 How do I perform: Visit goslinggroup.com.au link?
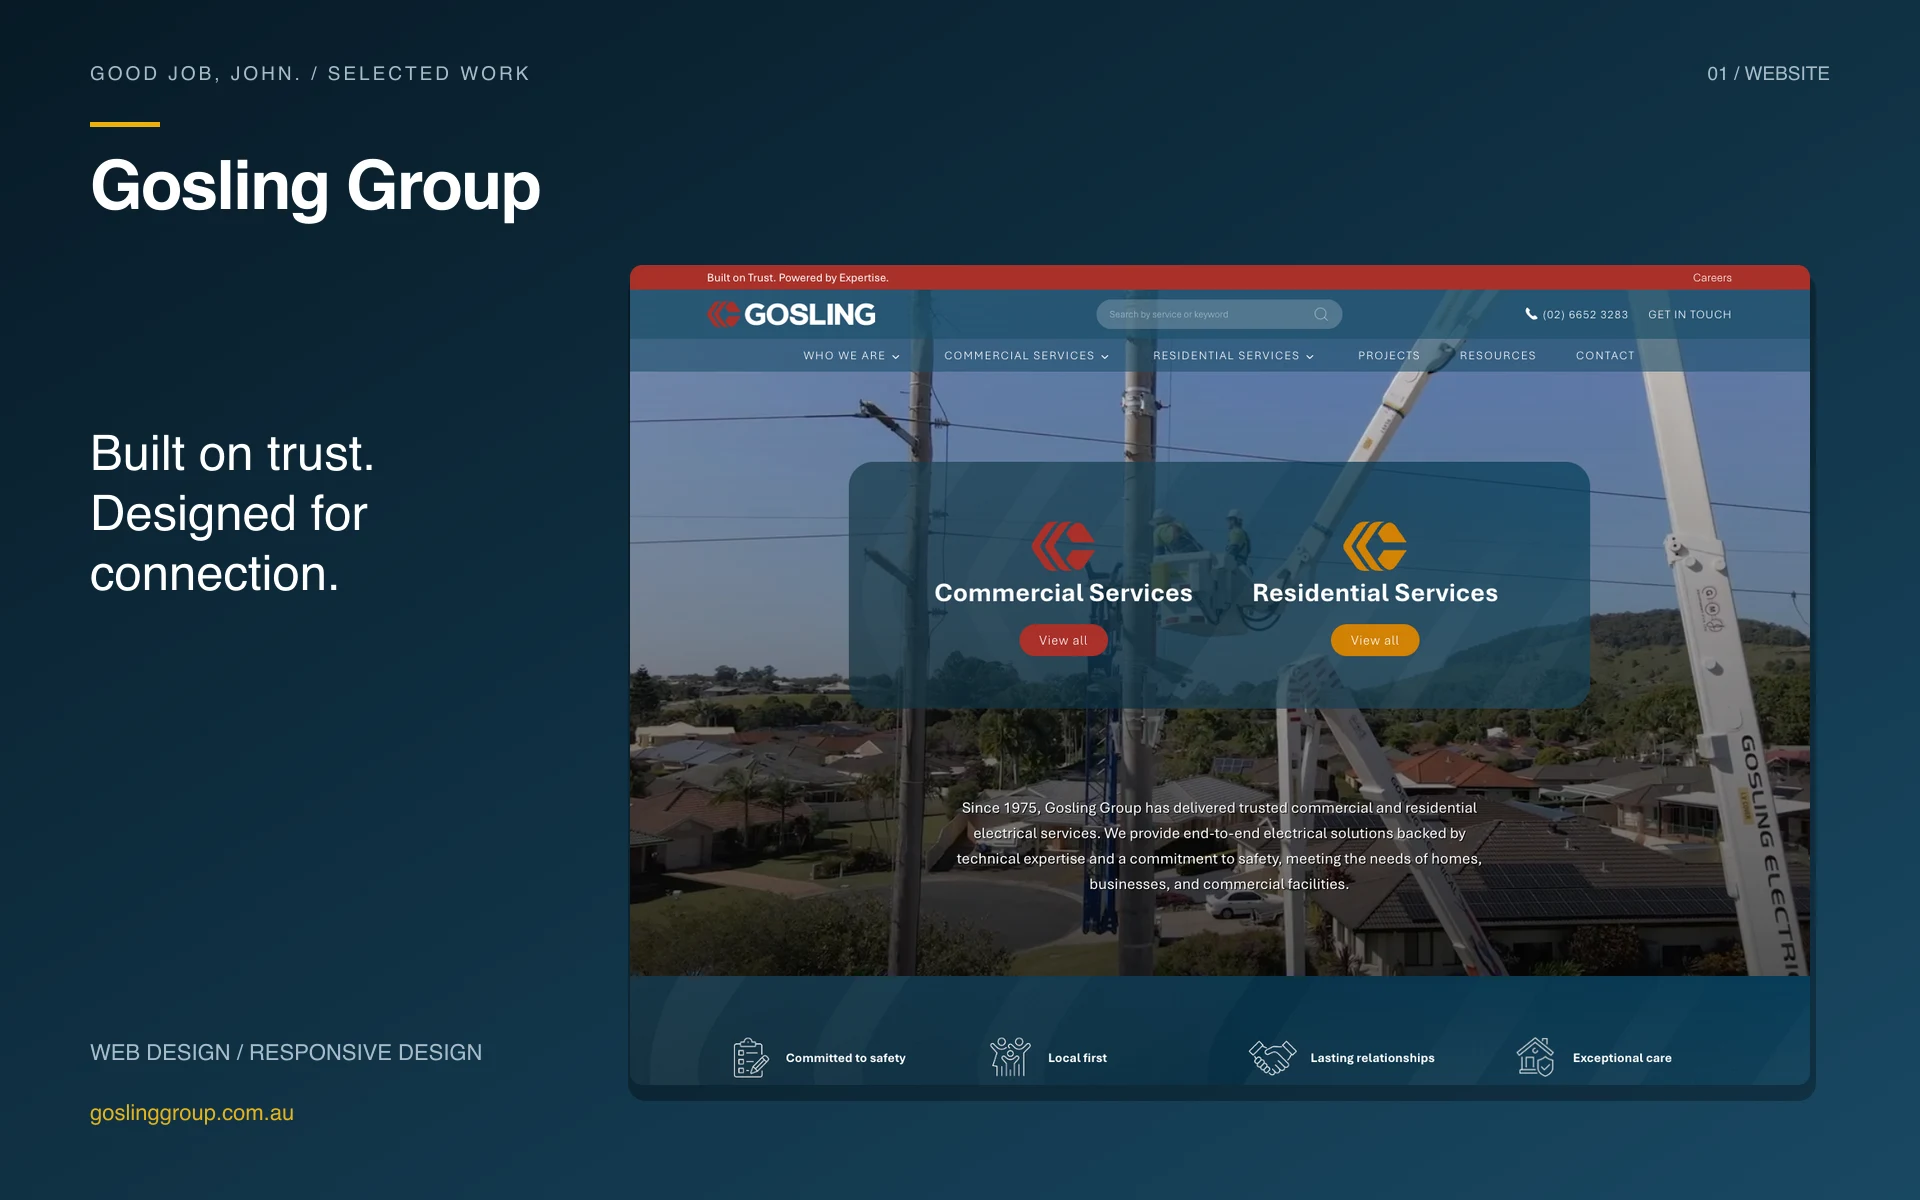pyautogui.click(x=192, y=1113)
